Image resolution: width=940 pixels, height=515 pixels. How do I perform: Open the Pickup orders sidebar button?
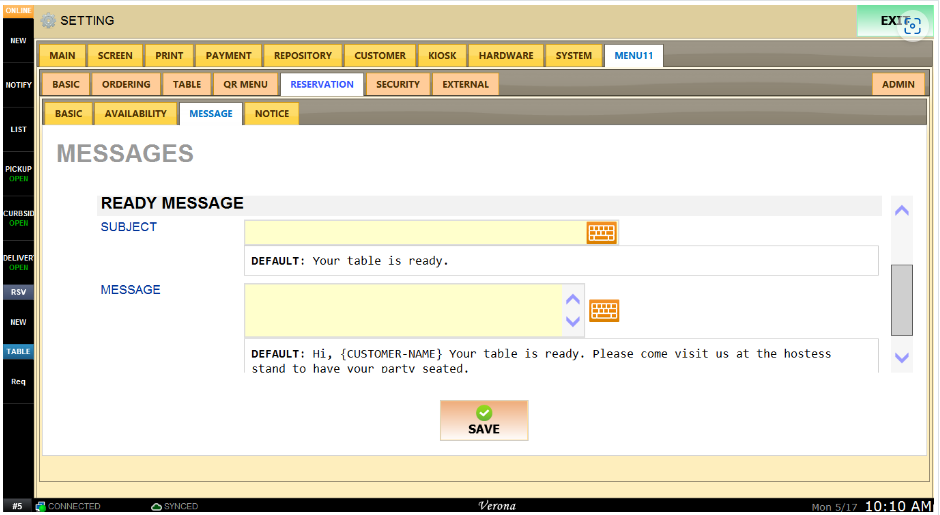[x=18, y=173]
